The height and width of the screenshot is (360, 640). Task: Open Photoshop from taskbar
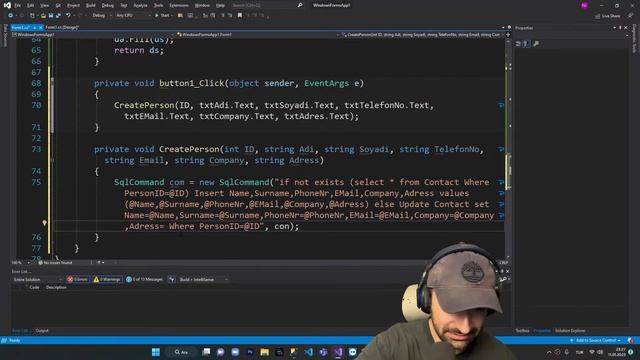pos(250,352)
